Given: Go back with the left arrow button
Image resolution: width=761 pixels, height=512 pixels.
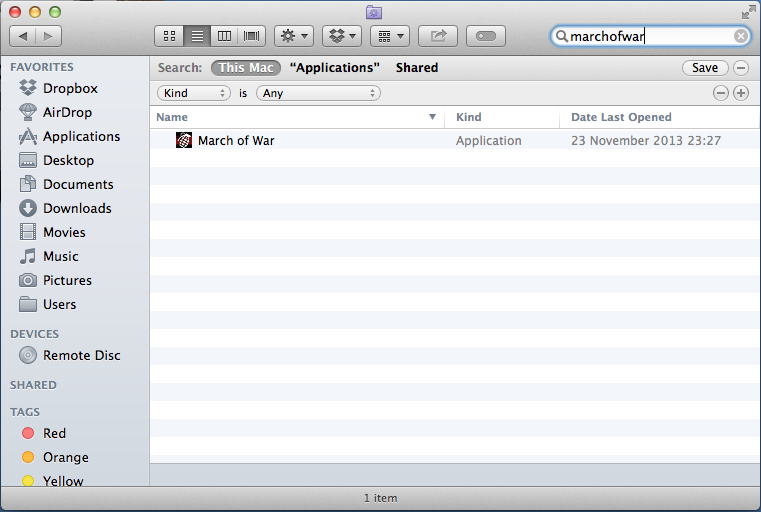Looking at the screenshot, I should (22, 36).
